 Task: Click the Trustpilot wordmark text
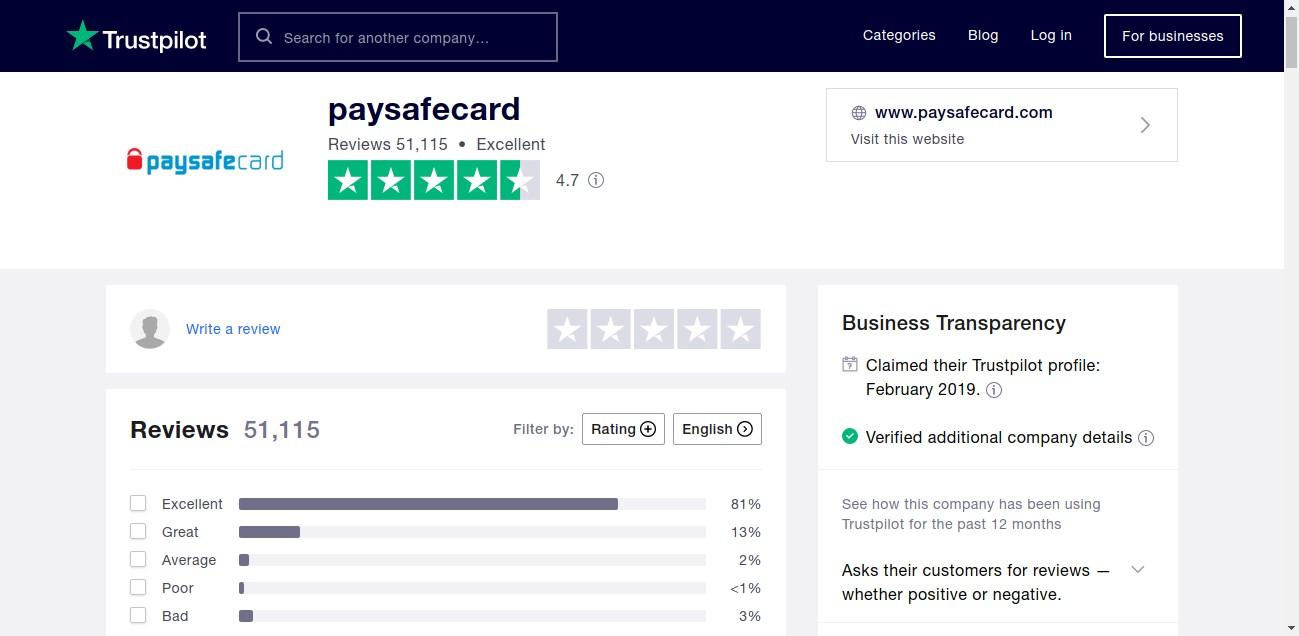(154, 40)
